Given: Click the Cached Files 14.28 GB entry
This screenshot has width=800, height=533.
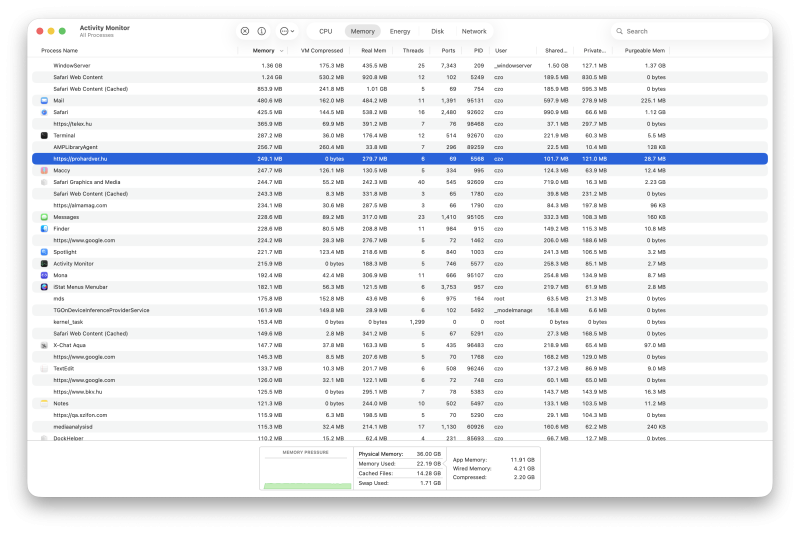Looking at the screenshot, I should (x=399, y=473).
